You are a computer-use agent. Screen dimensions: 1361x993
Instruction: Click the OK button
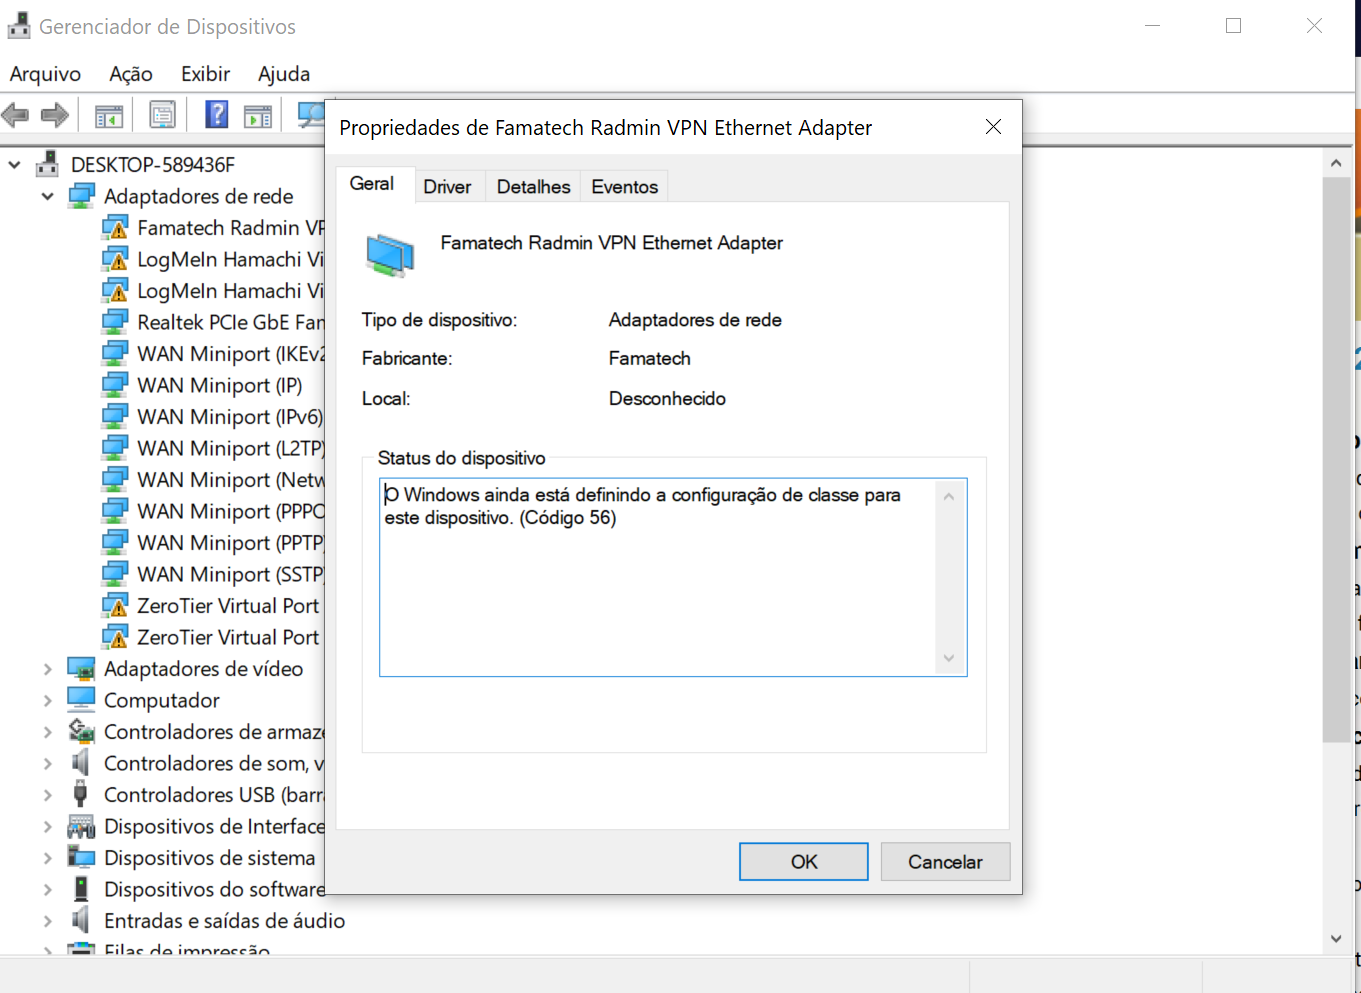tap(803, 862)
